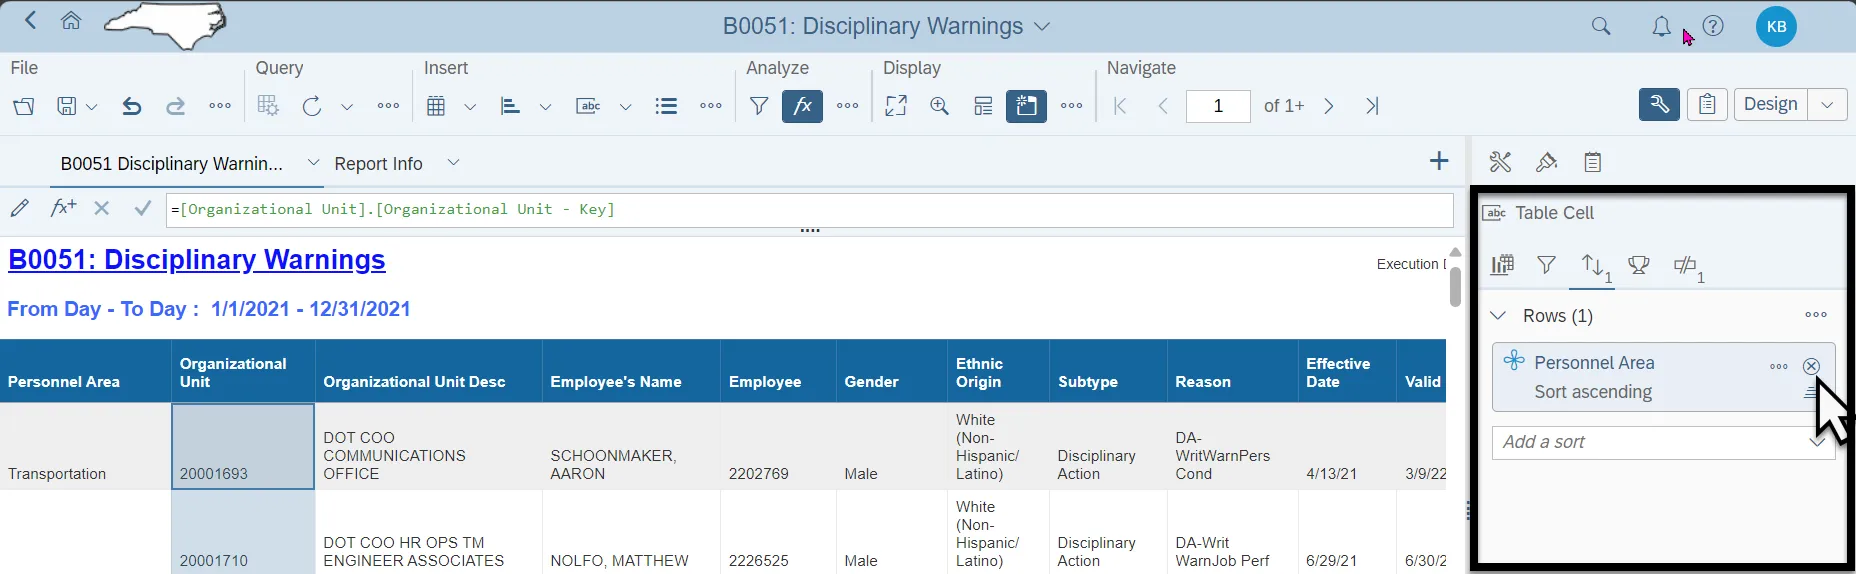Click the notifications bell icon
Screen dimensions: 1856x574
[1661, 27]
